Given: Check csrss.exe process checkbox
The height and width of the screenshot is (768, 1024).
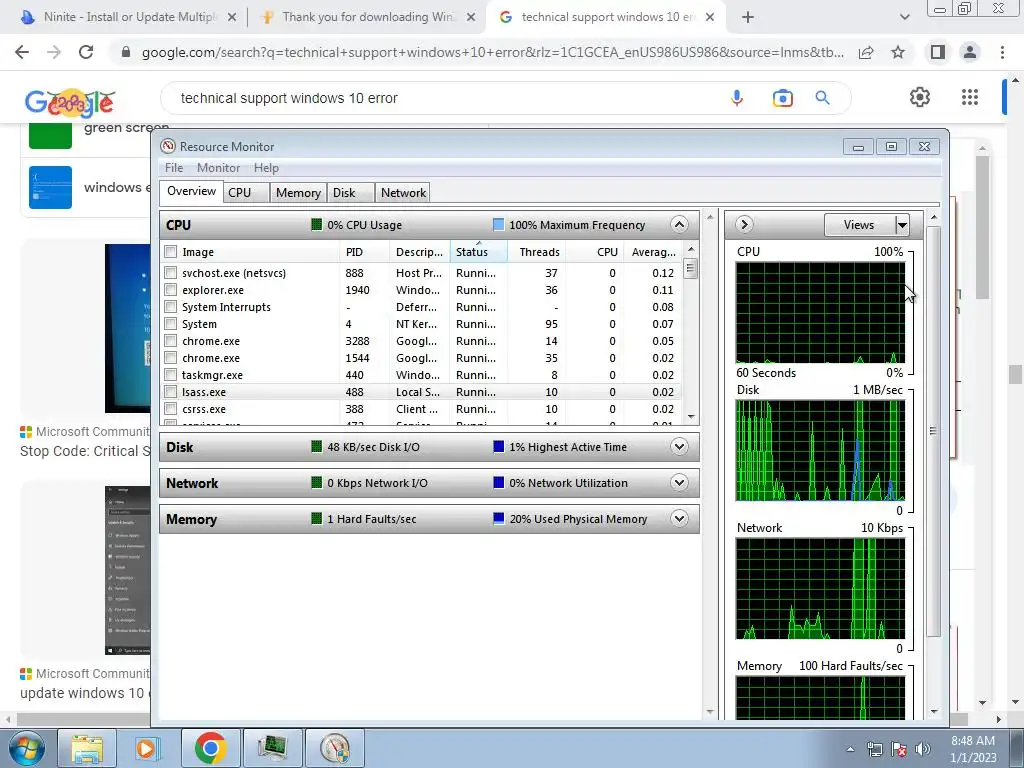Looking at the screenshot, I should tap(170, 409).
